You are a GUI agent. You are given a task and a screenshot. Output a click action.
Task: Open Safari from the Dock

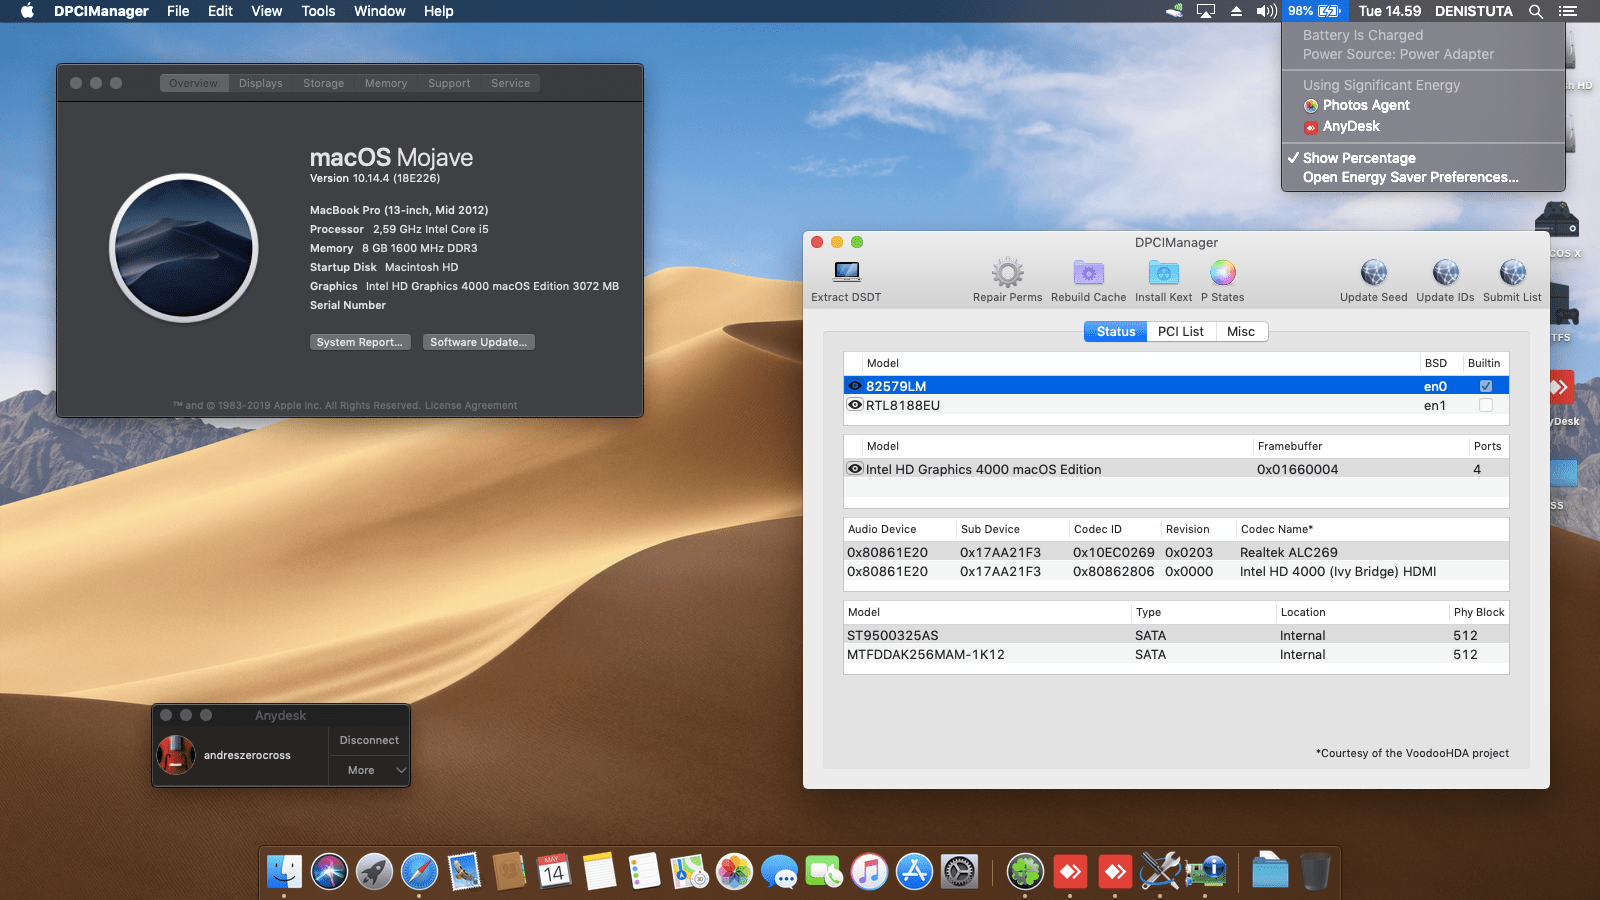click(x=419, y=871)
